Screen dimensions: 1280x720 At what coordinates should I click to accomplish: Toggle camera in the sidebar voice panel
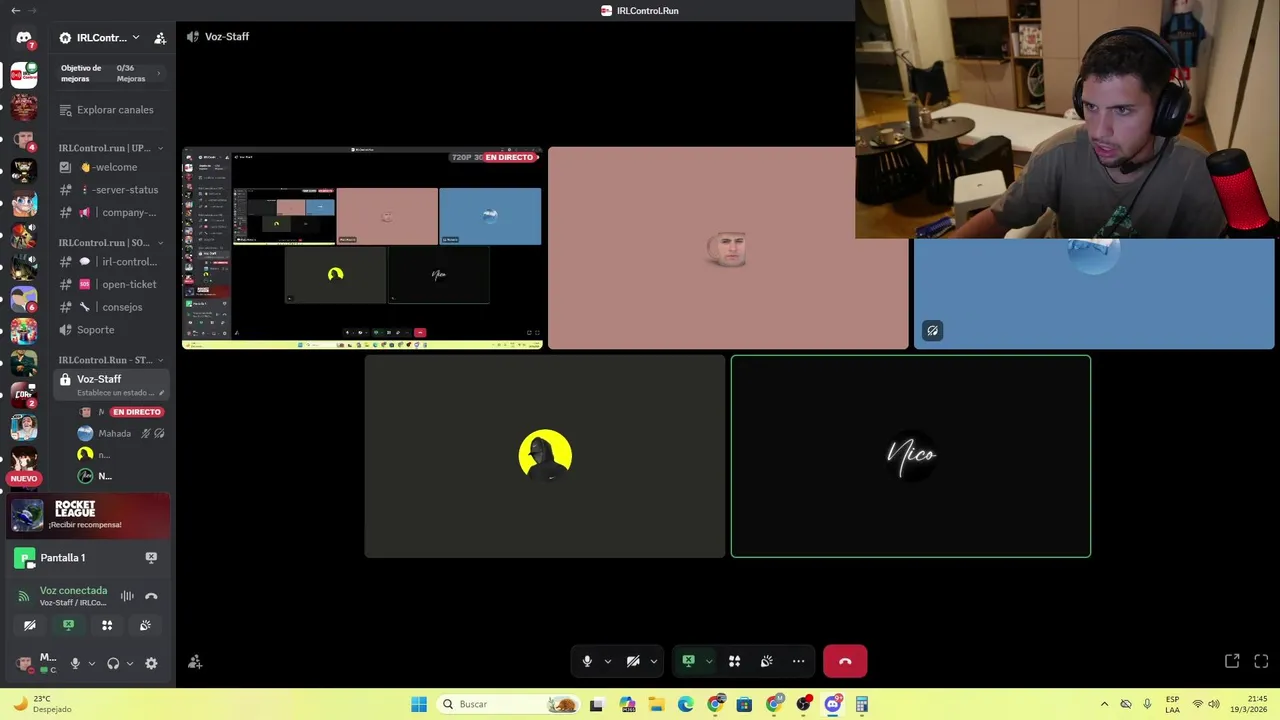point(30,625)
